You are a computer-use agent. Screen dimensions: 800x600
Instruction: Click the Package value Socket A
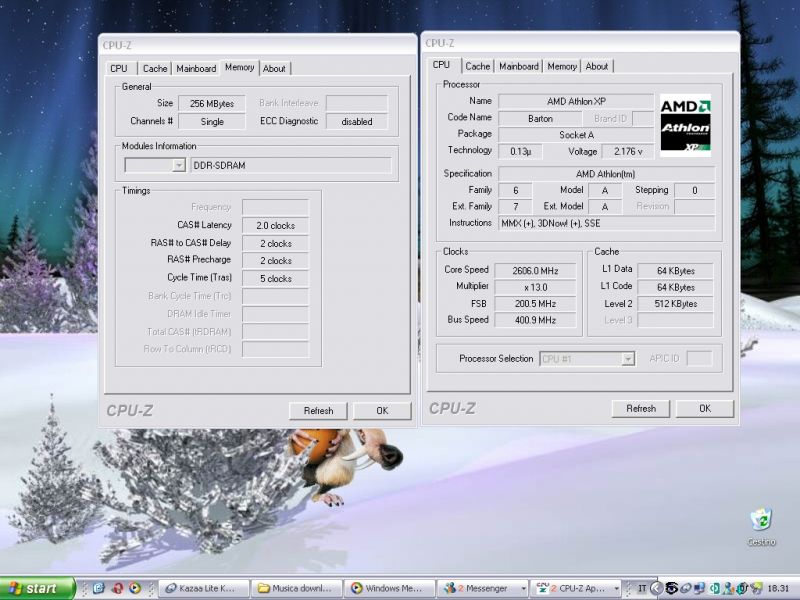[576, 135]
